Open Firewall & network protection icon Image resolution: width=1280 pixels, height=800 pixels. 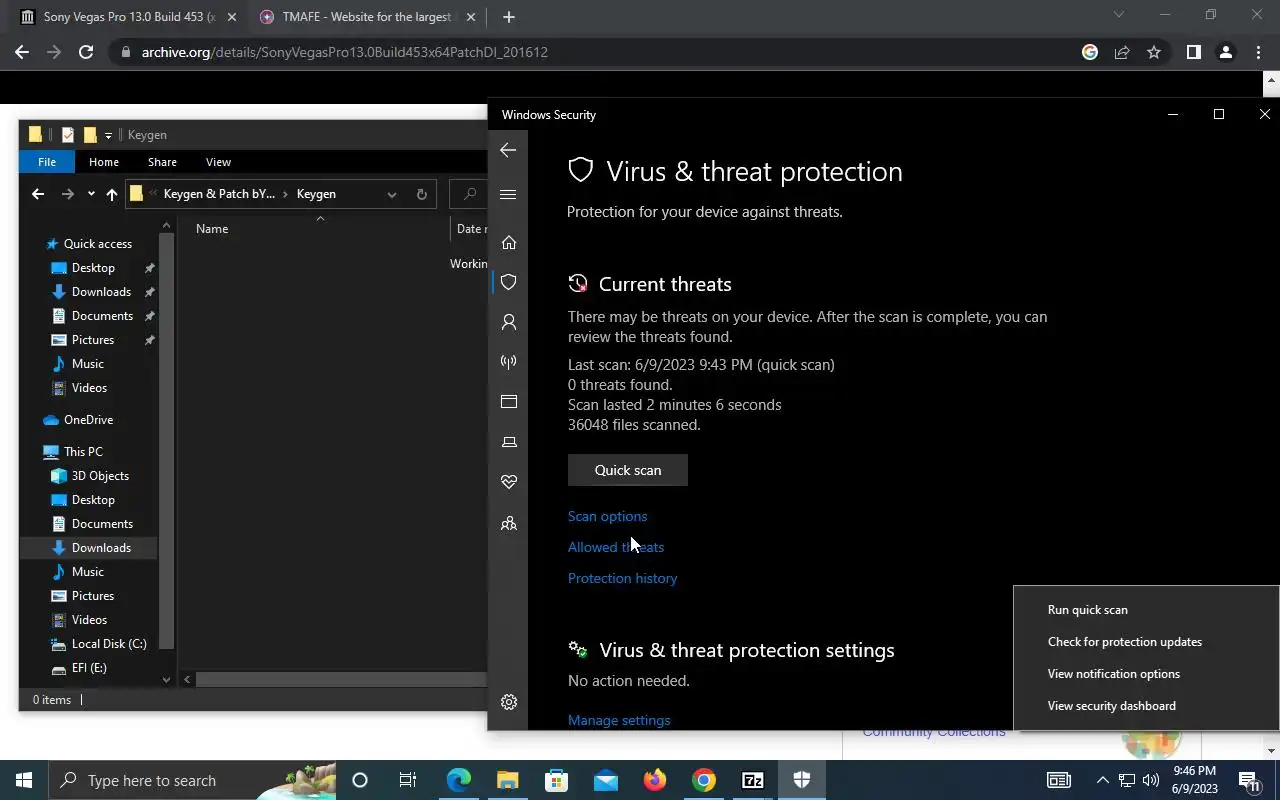click(x=509, y=362)
